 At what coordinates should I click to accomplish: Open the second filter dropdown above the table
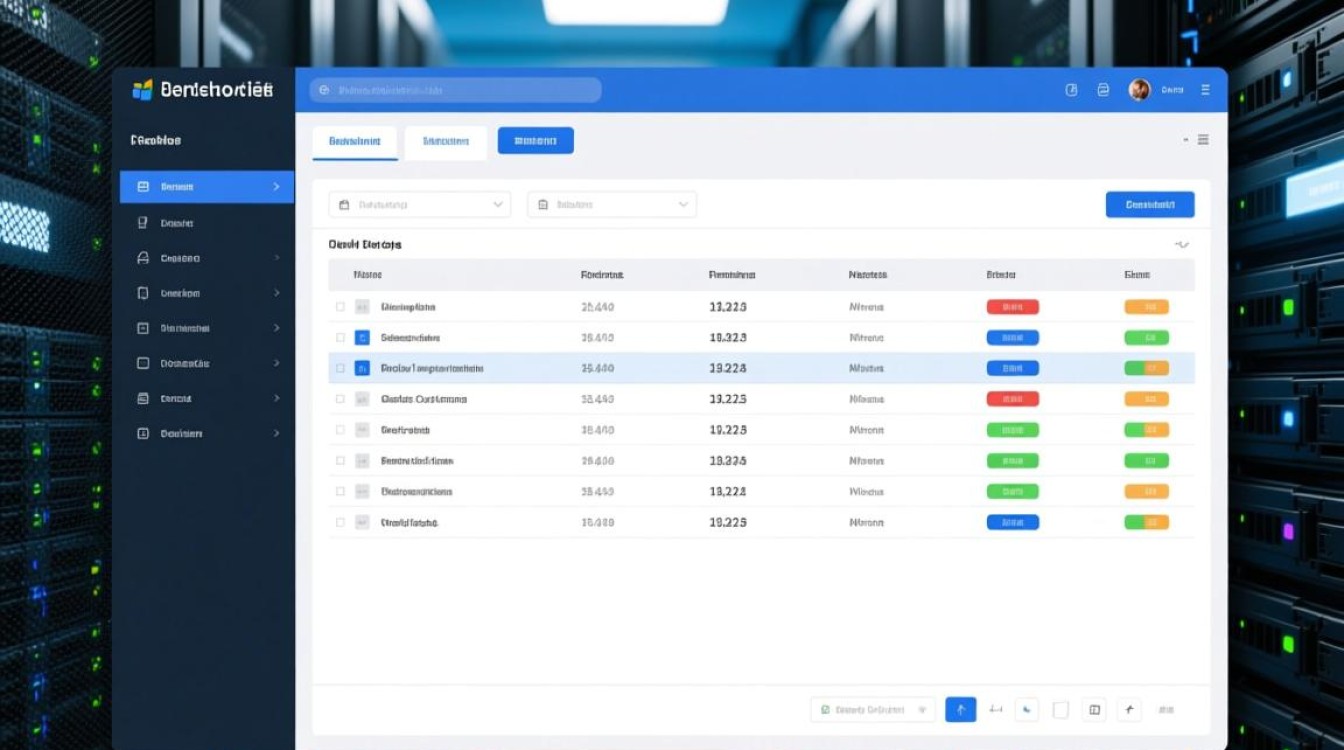pyautogui.click(x=611, y=205)
